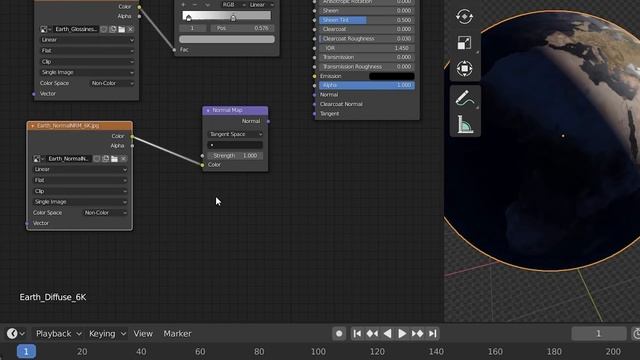
Task: Open an image file for the Earth_Glossiness node
Action: 122,29
